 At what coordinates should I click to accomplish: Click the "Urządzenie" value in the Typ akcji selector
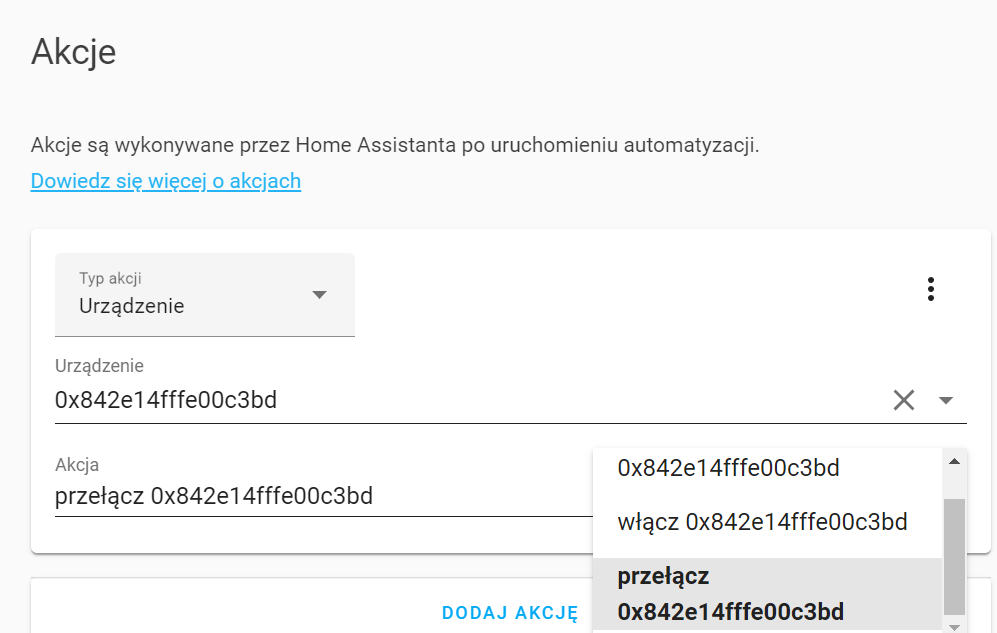tap(132, 306)
